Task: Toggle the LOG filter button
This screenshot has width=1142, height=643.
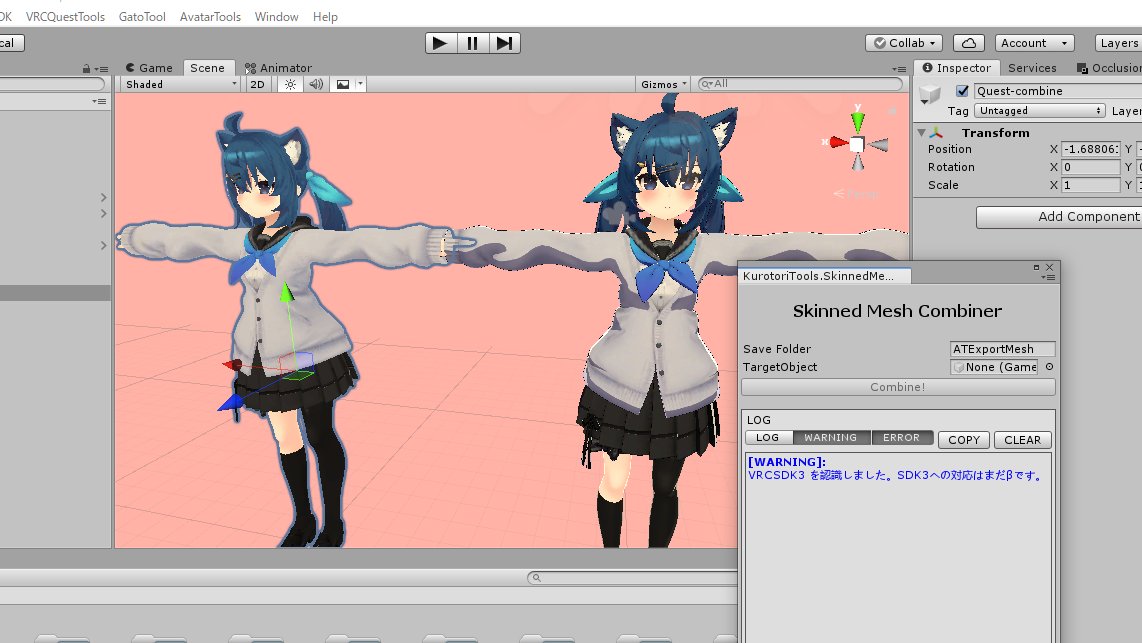Action: 768,438
